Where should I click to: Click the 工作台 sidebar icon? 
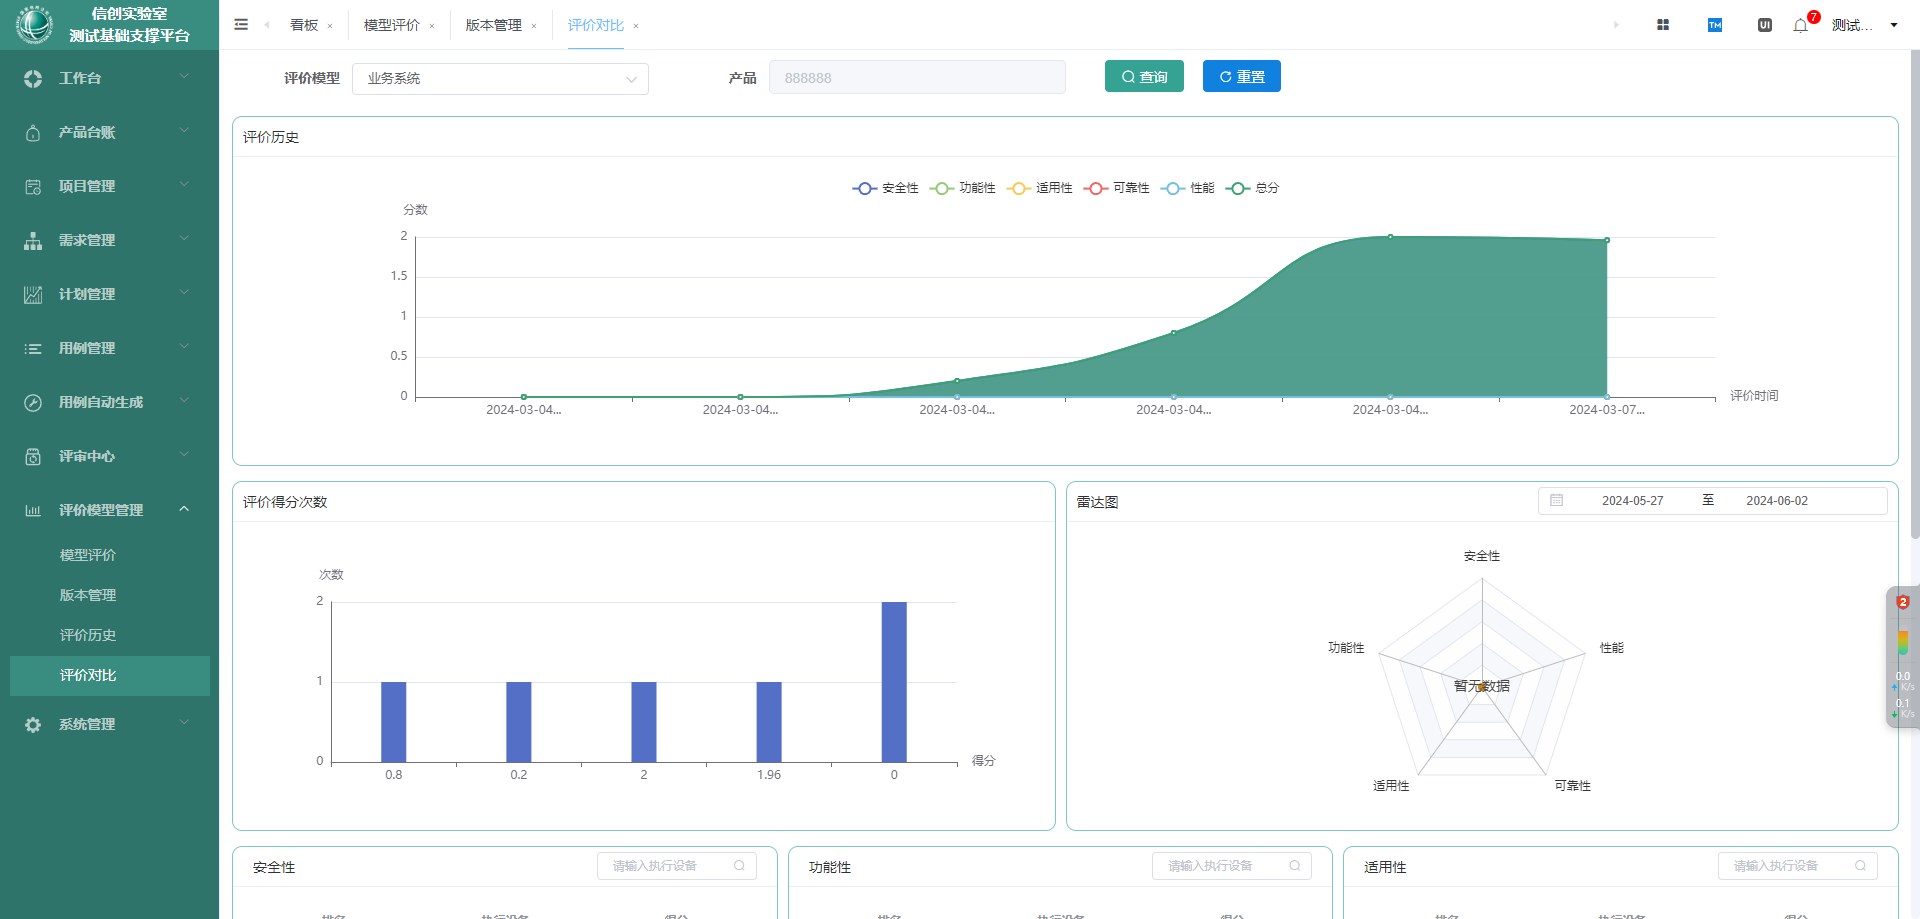(x=33, y=78)
